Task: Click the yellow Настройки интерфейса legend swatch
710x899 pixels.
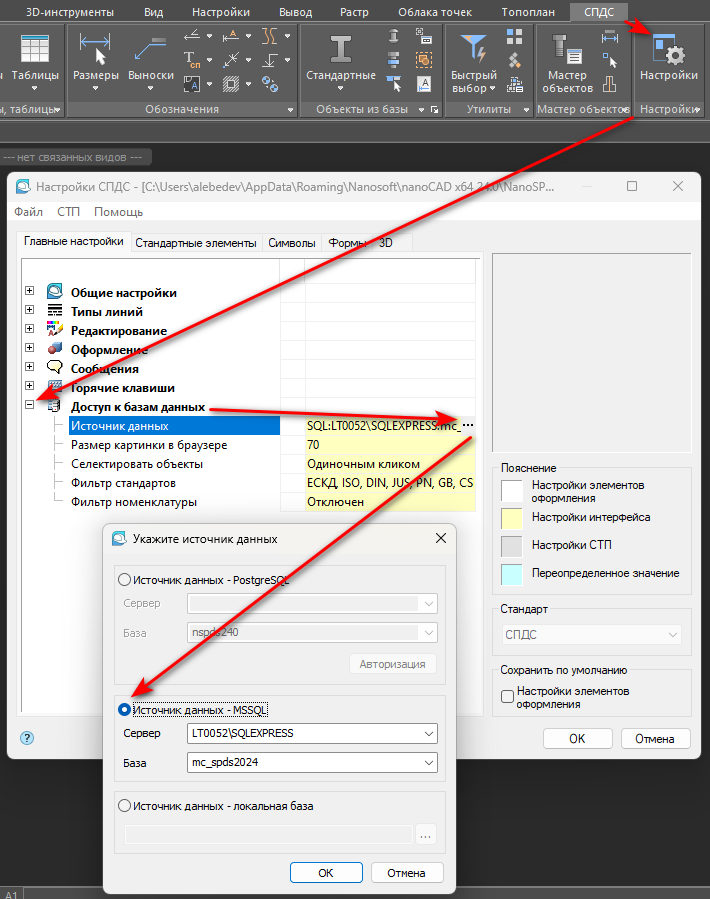Action: pyautogui.click(x=512, y=518)
